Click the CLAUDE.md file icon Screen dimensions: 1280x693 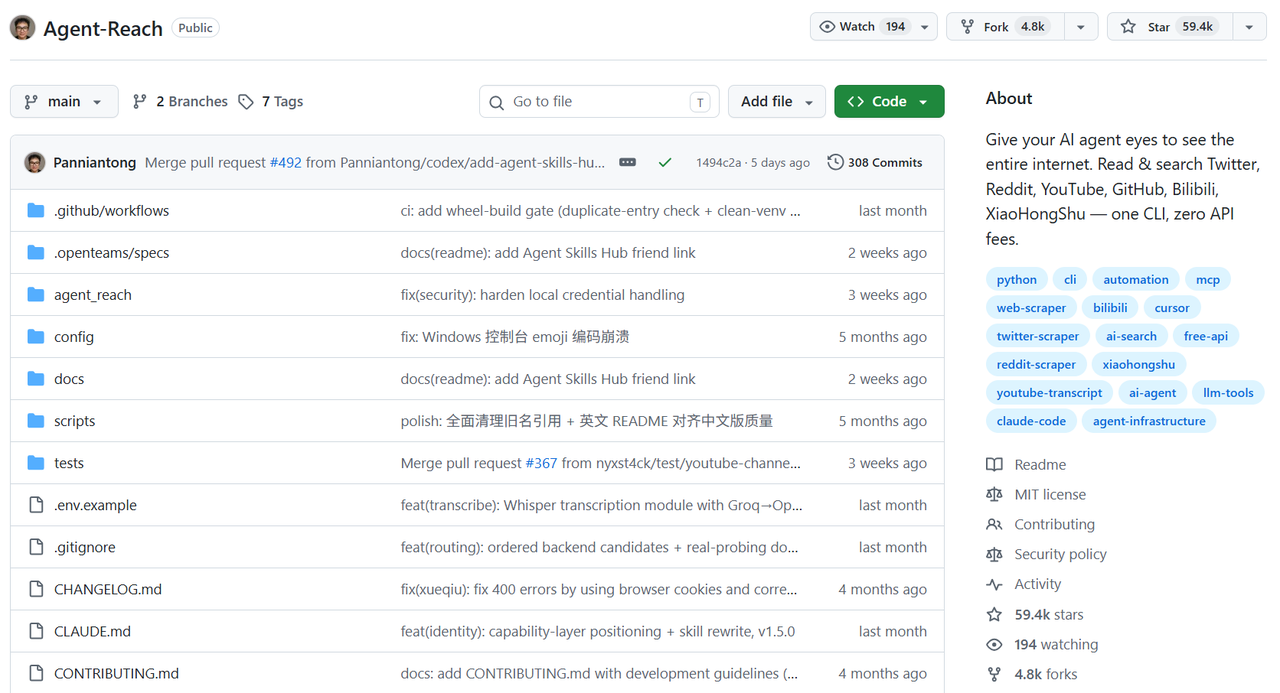[x=36, y=631]
